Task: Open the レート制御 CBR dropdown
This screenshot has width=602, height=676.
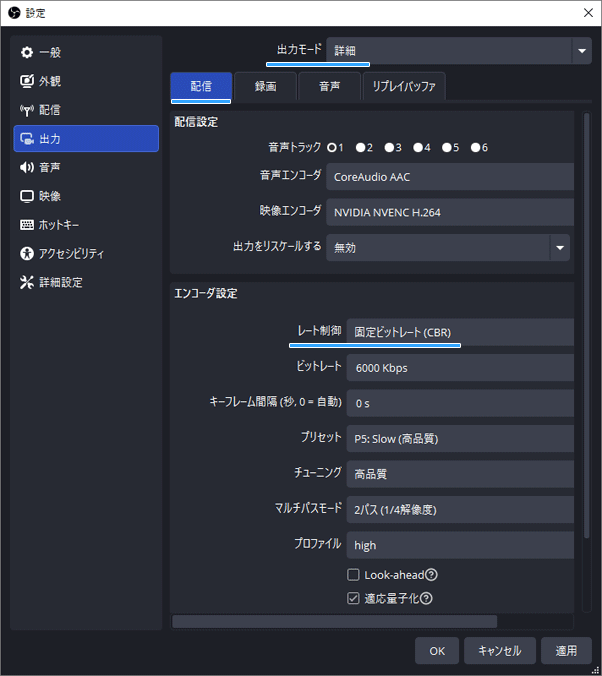Action: point(460,332)
